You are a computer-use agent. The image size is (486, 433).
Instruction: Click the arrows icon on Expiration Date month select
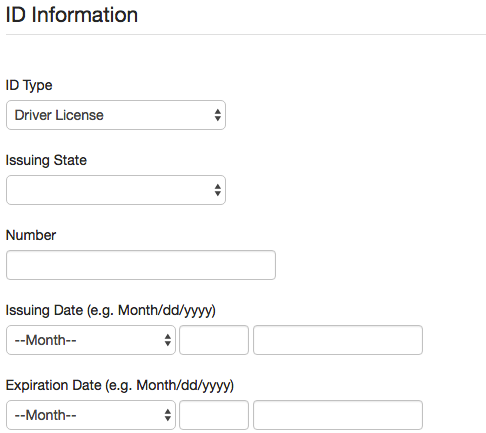pyautogui.click(x=168, y=415)
